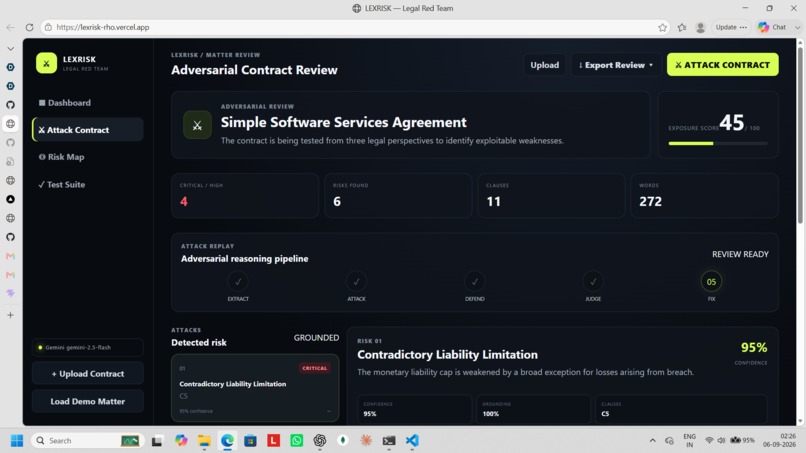Viewport: 806px width, 453px height.
Task: Open Visual Studio Code from the taskbar
Action: (412, 441)
